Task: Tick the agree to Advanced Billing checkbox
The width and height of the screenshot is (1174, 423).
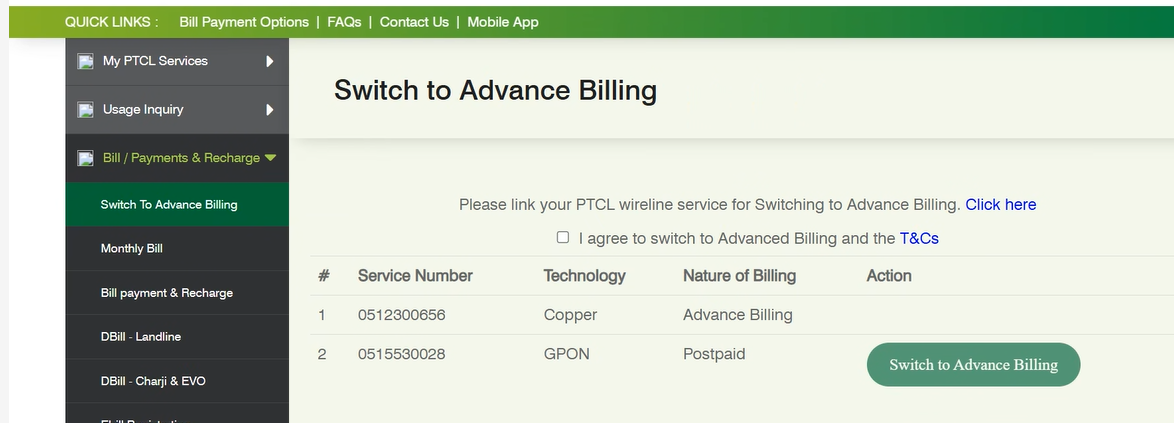Action: (x=563, y=238)
